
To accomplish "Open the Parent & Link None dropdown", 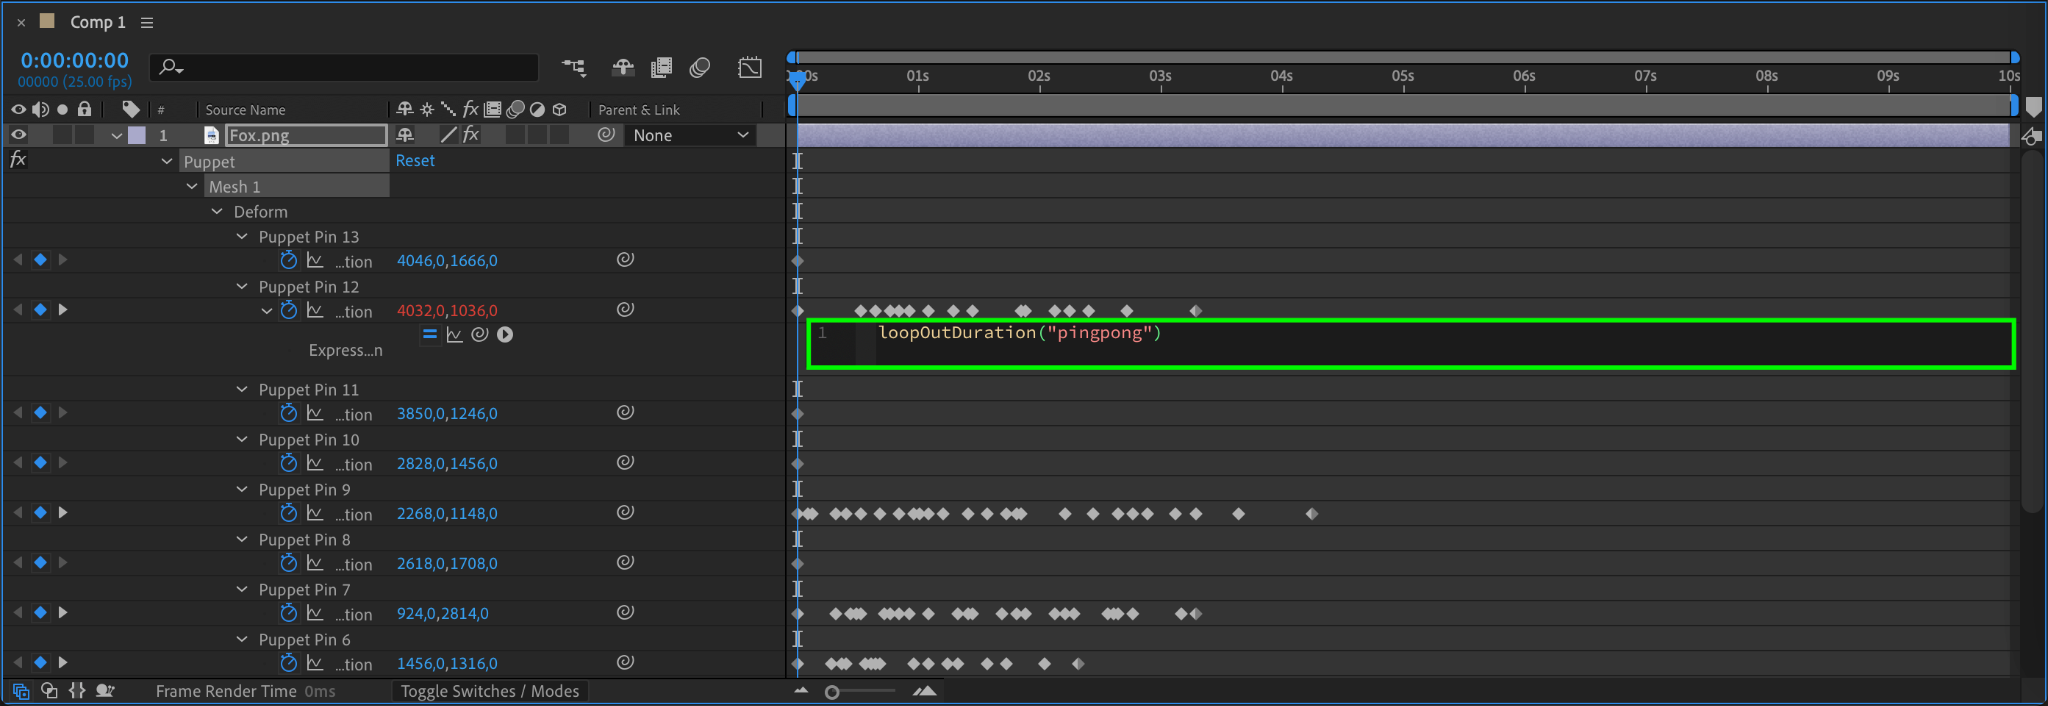I will pyautogui.click(x=690, y=135).
